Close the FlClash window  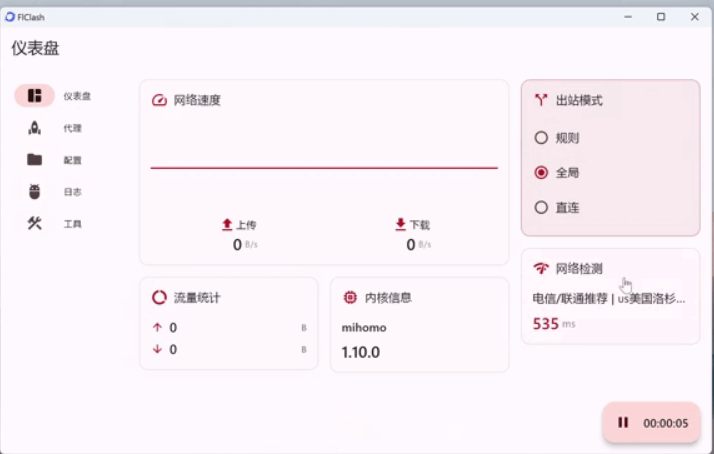point(694,17)
